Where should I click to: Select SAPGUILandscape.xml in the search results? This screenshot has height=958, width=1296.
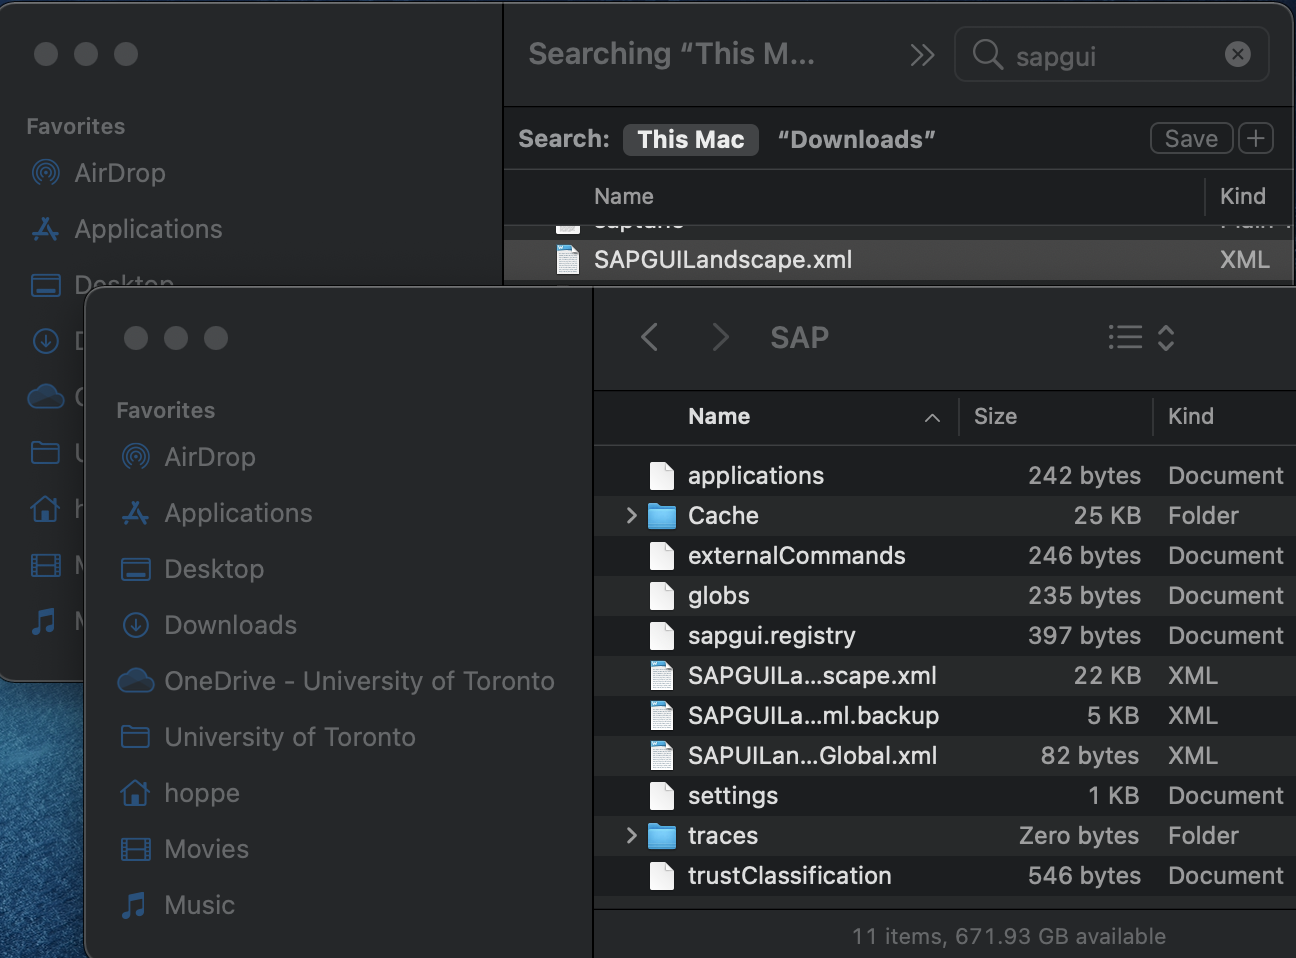899,260
